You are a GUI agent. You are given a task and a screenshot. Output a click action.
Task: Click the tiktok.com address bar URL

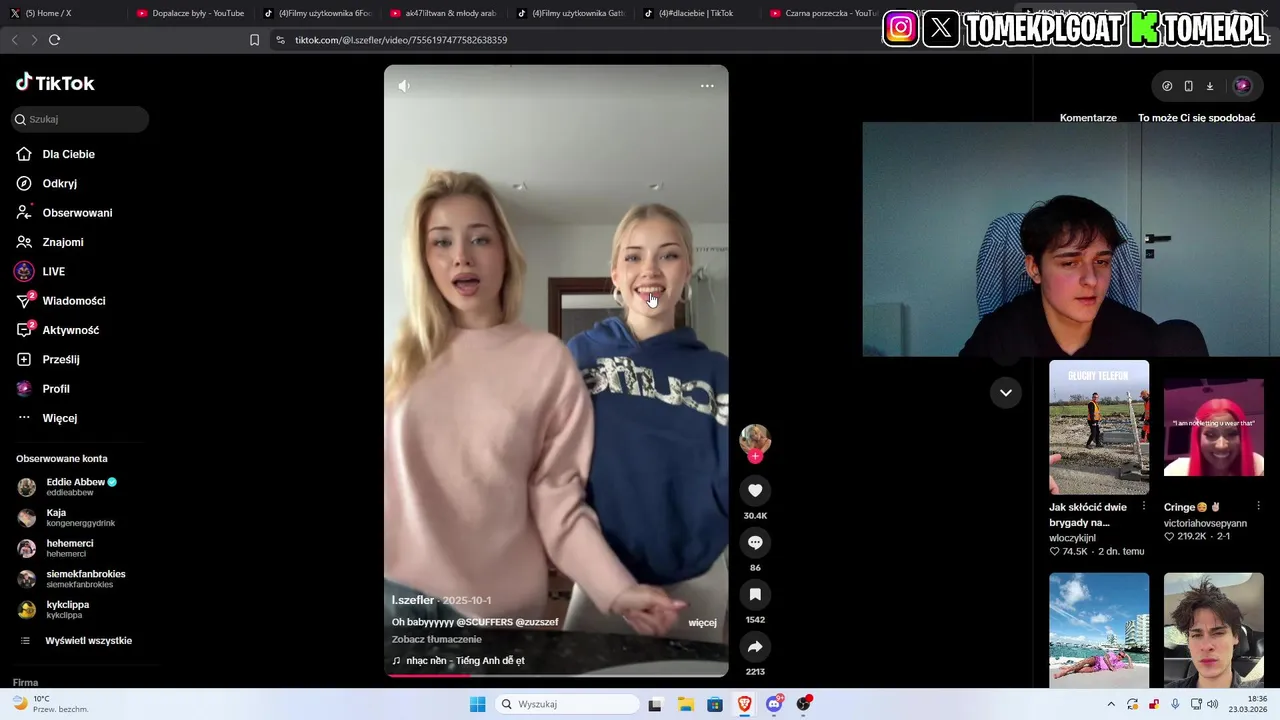[401, 40]
